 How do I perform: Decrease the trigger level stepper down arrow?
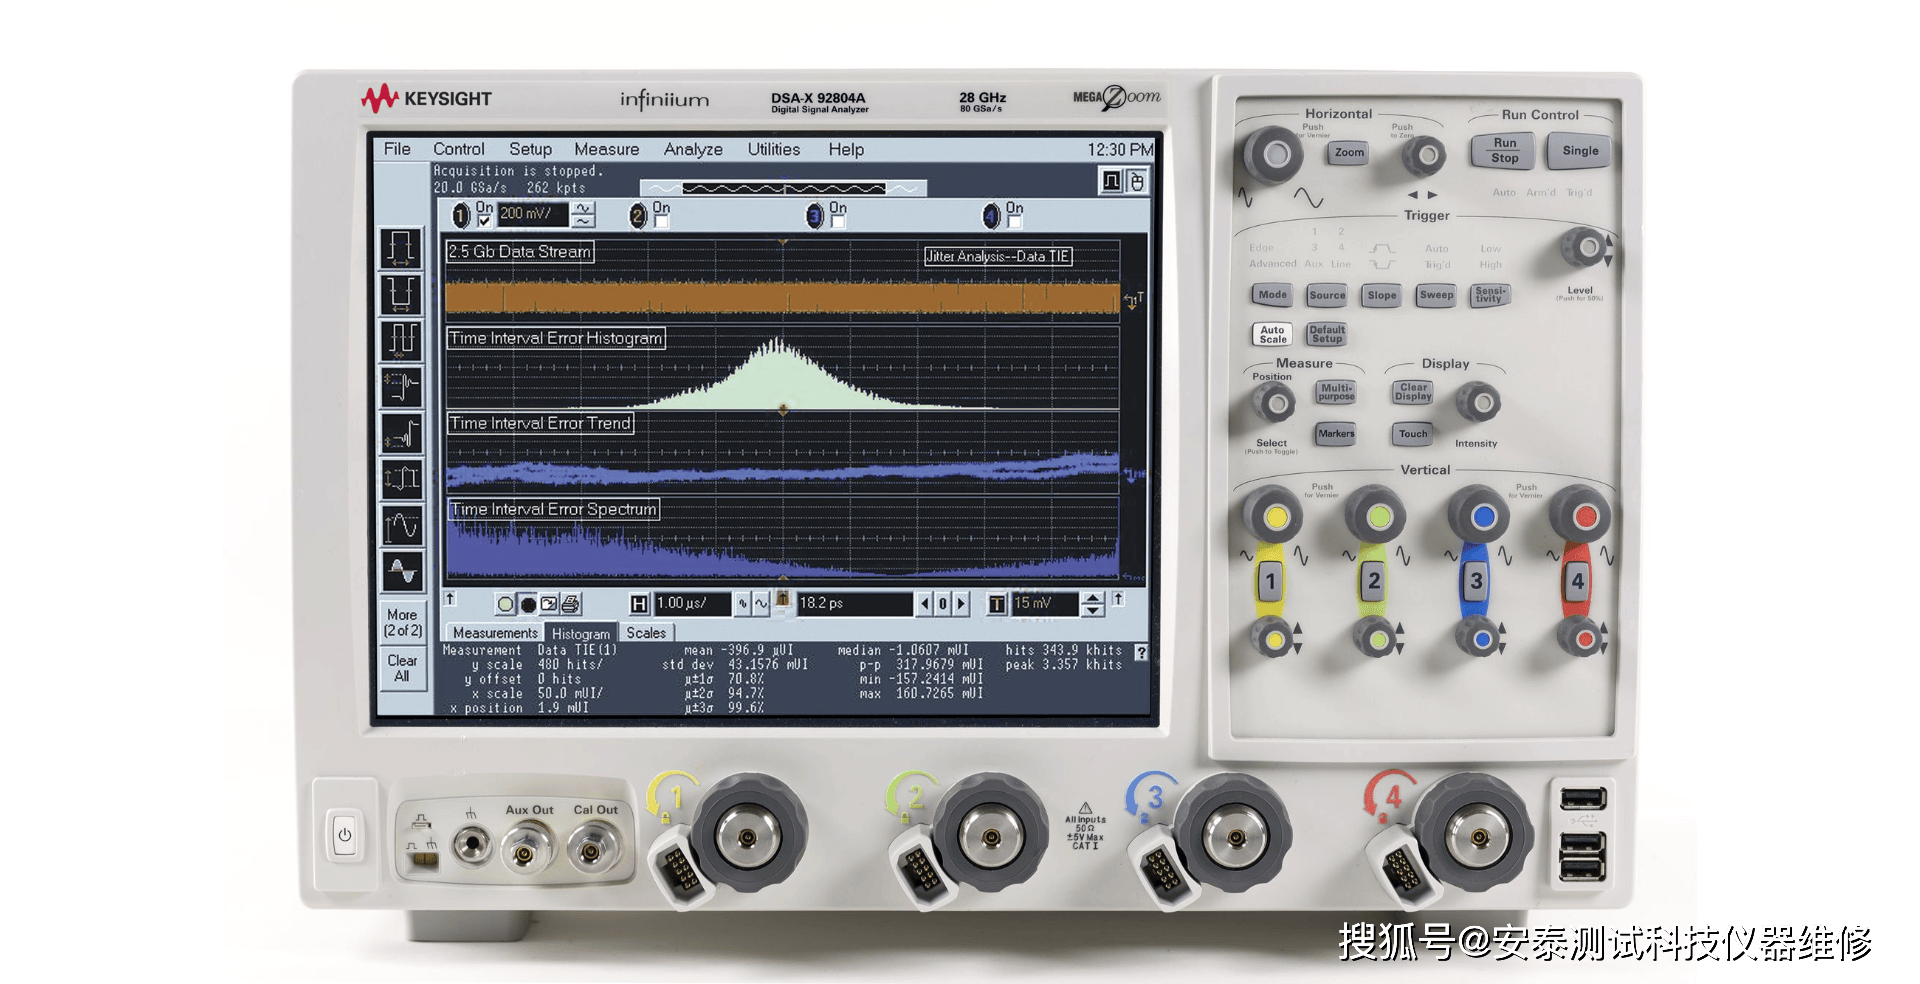(x=1093, y=610)
